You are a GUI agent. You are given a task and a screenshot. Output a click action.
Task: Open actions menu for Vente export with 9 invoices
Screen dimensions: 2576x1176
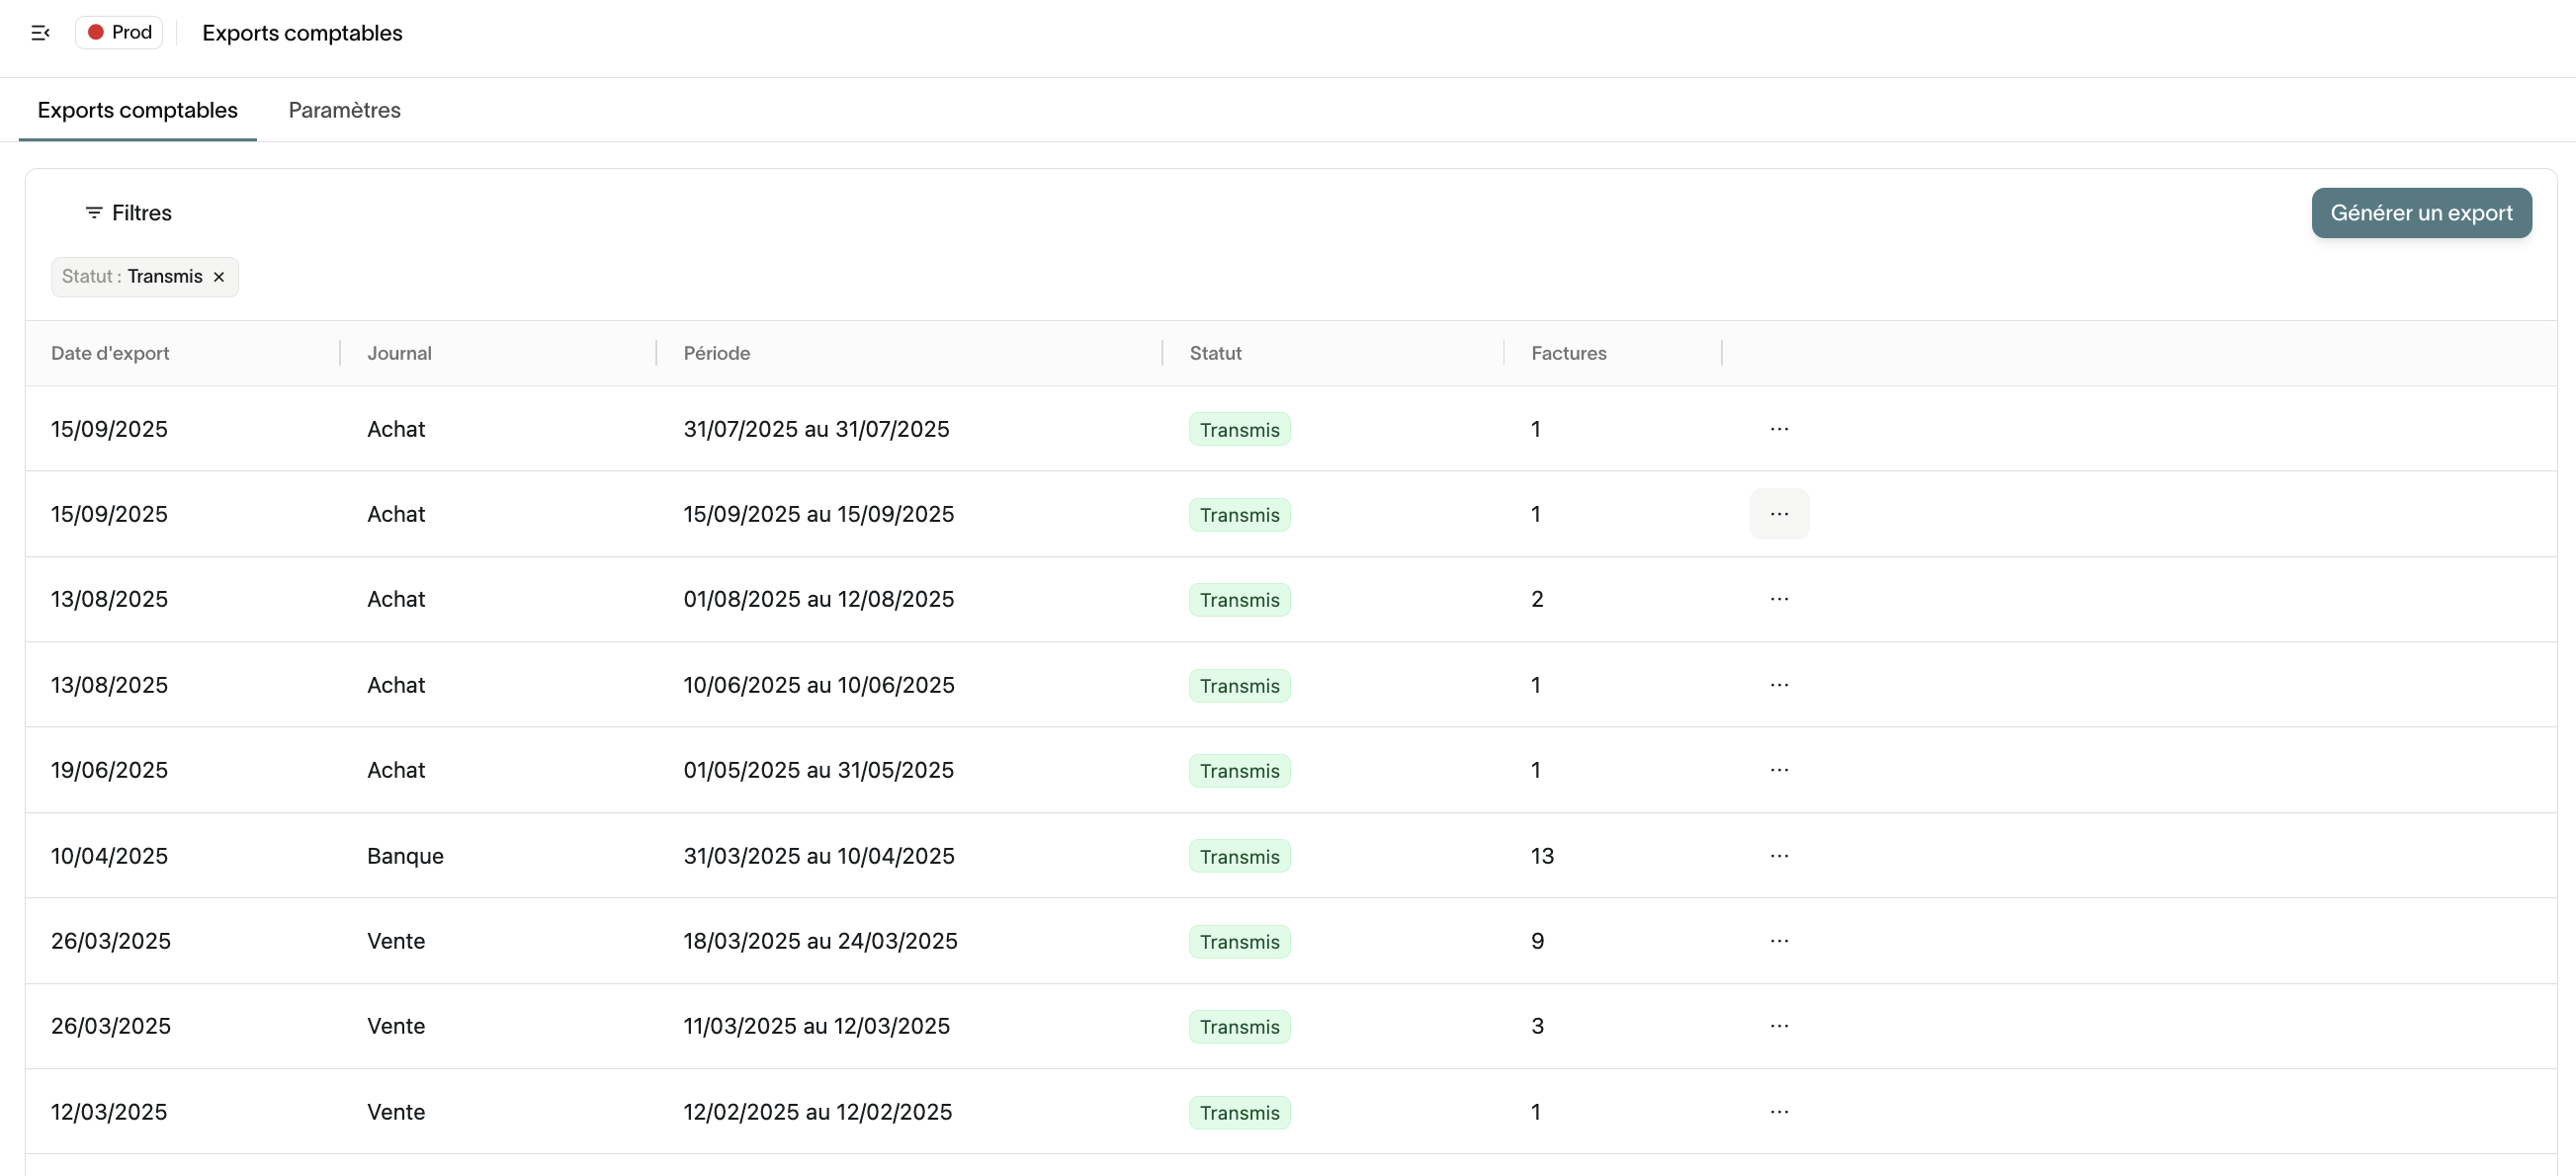[x=1778, y=941]
